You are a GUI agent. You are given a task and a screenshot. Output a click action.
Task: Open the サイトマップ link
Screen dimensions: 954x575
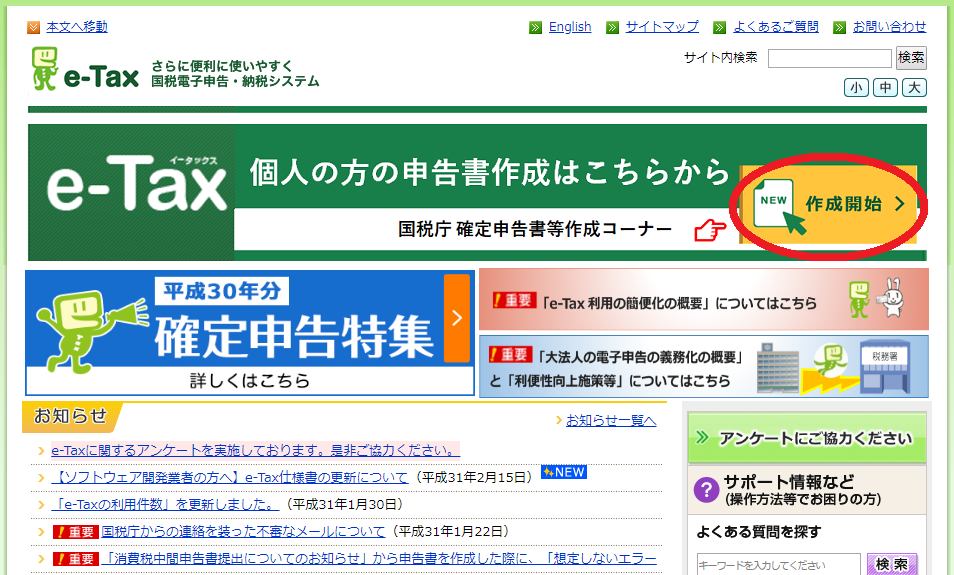662,27
